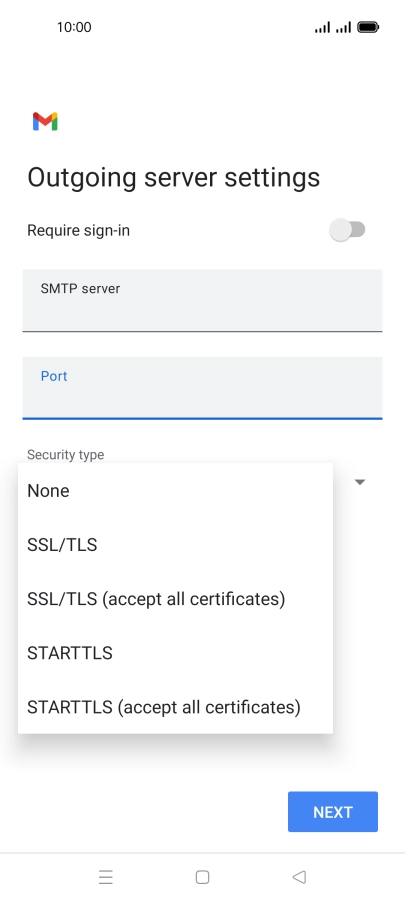Tap the Require sign-in label
The height and width of the screenshot is (902, 405).
click(79, 230)
